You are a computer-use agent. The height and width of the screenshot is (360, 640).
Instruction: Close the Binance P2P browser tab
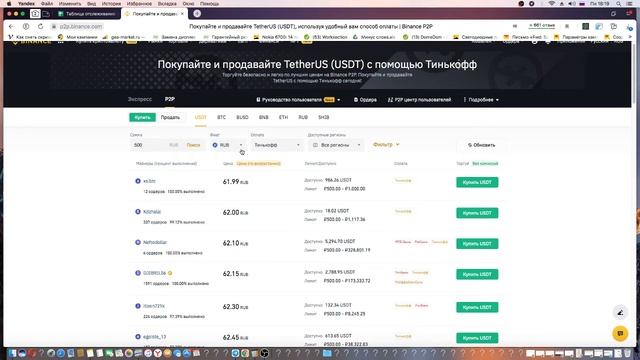(182, 13)
